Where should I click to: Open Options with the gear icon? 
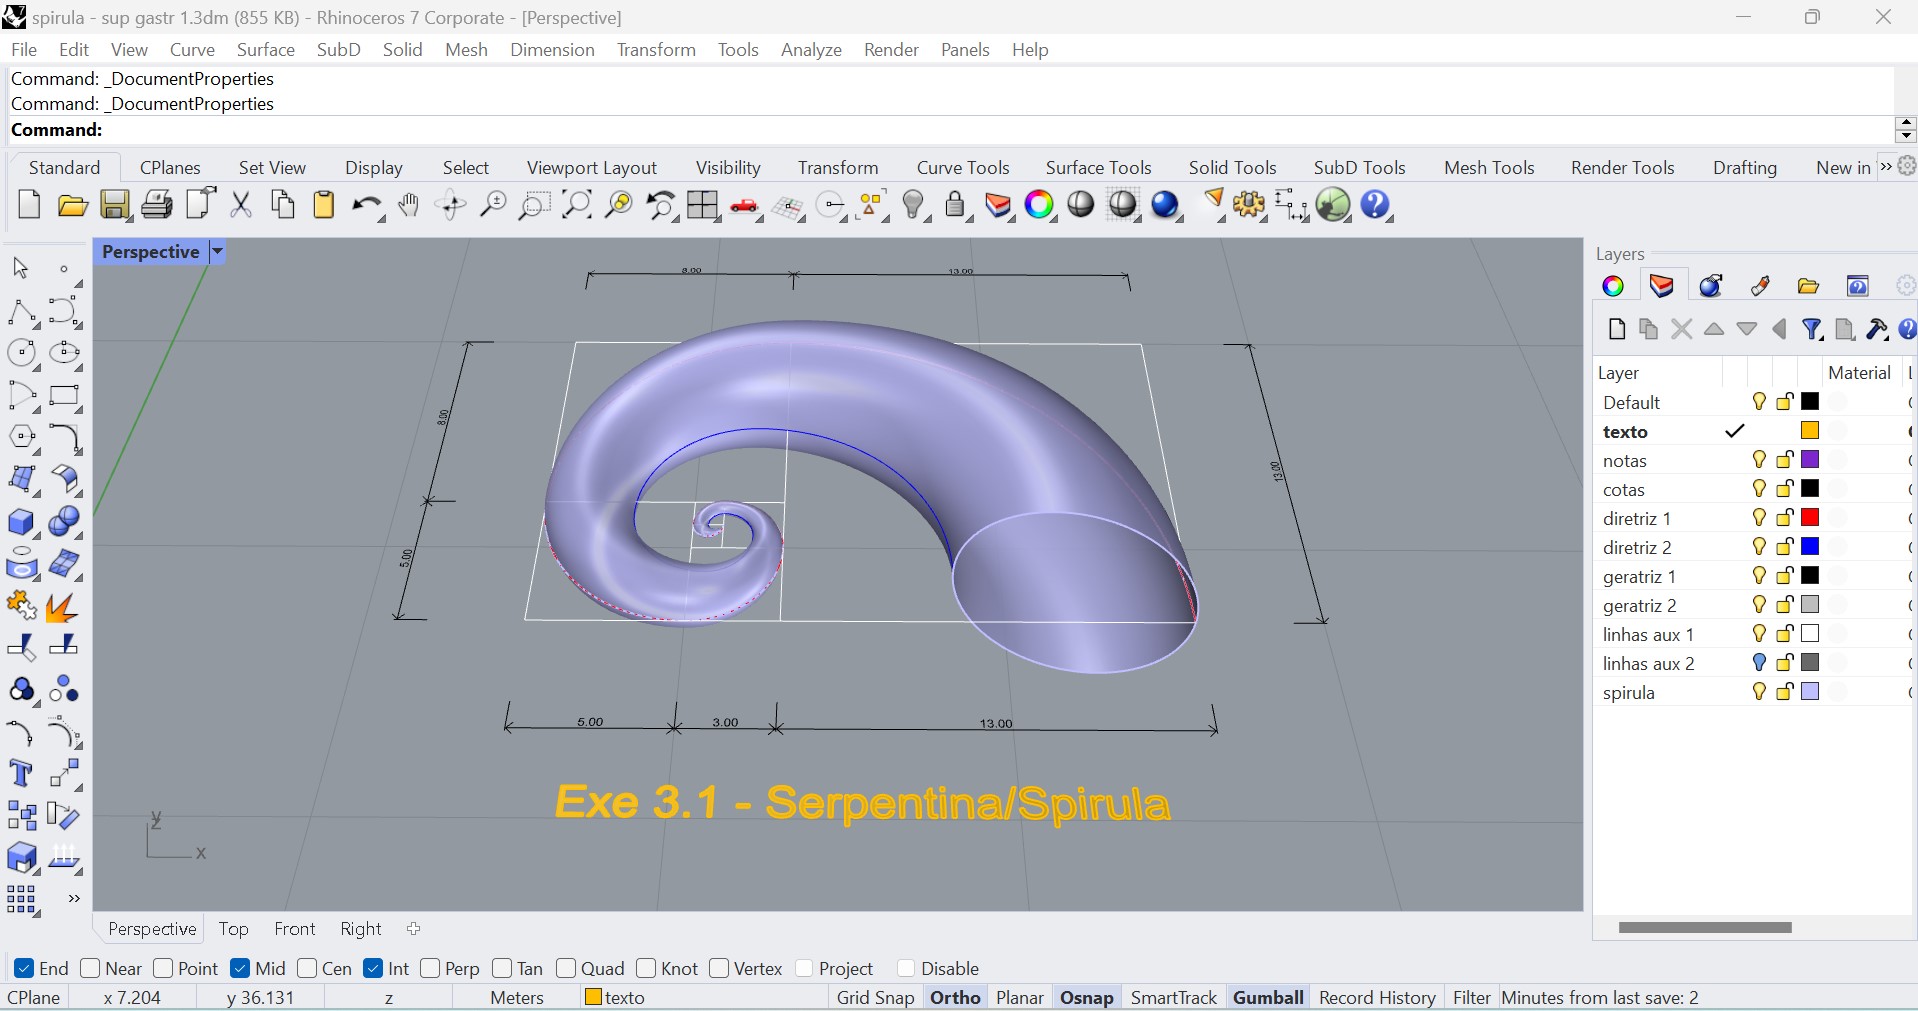pyautogui.click(x=1249, y=205)
